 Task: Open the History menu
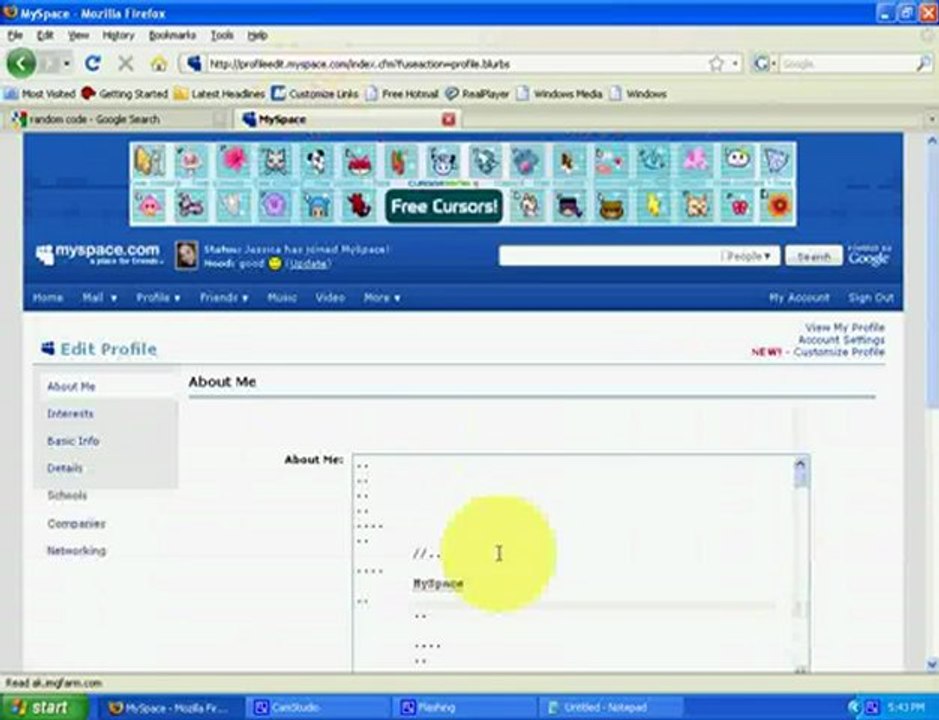(119, 35)
